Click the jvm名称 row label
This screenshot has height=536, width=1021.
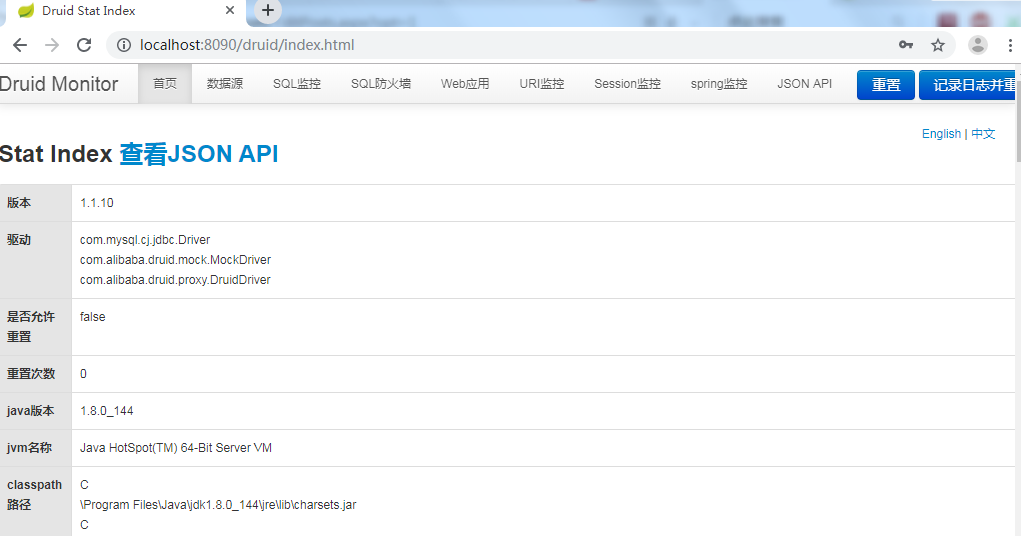[30, 448]
